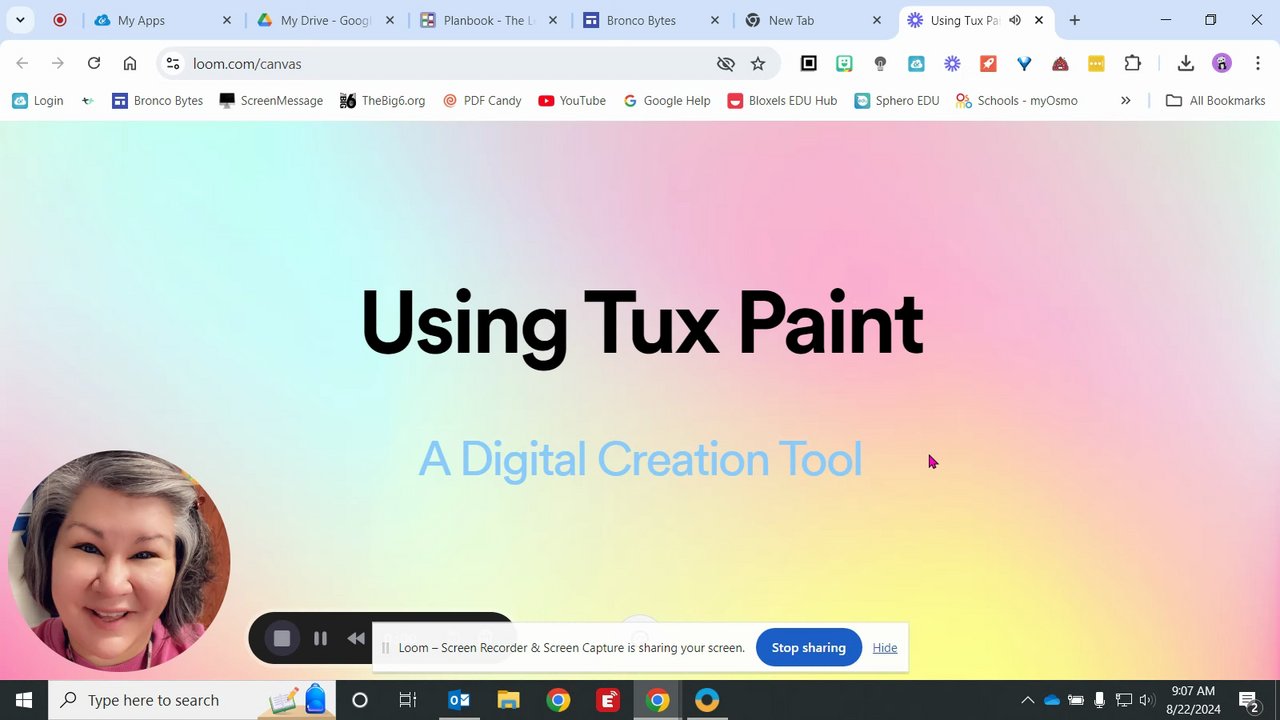Open the orange circular app on the taskbar
Screen dimensions: 1280x720
tap(707, 700)
